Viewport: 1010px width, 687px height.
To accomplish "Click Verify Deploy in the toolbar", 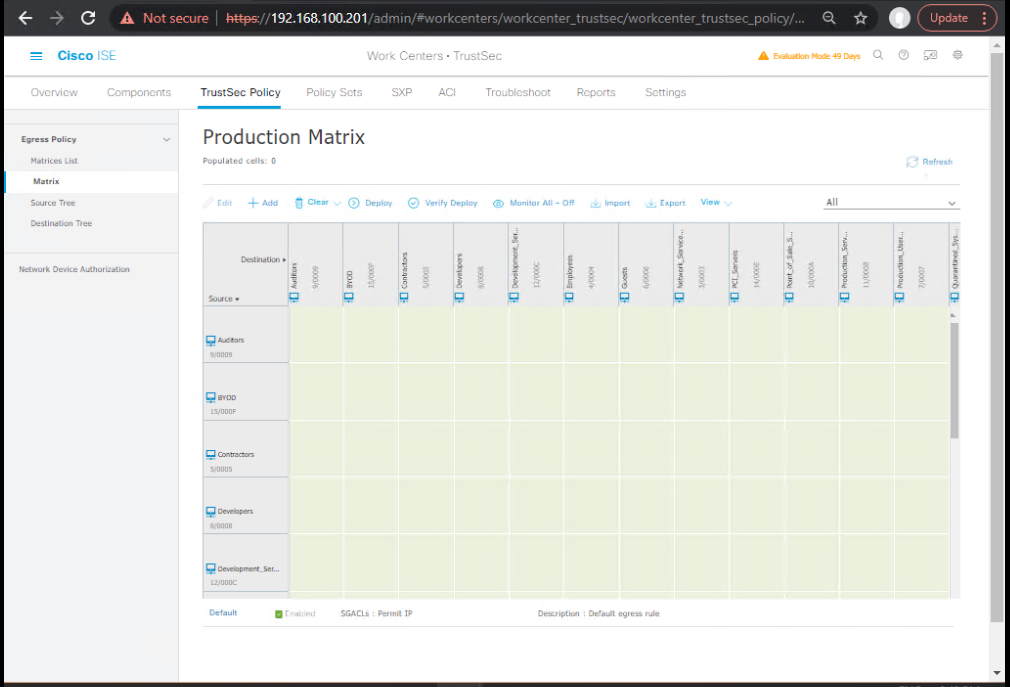I will (x=443, y=203).
